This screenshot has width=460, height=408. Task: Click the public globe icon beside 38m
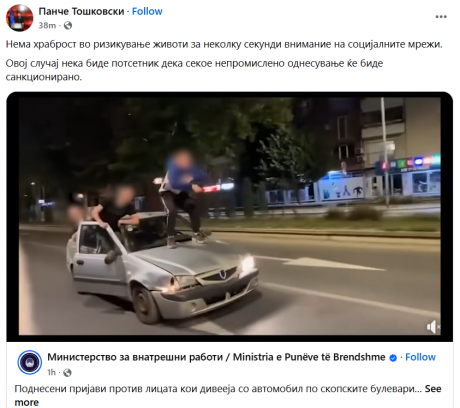(68, 25)
